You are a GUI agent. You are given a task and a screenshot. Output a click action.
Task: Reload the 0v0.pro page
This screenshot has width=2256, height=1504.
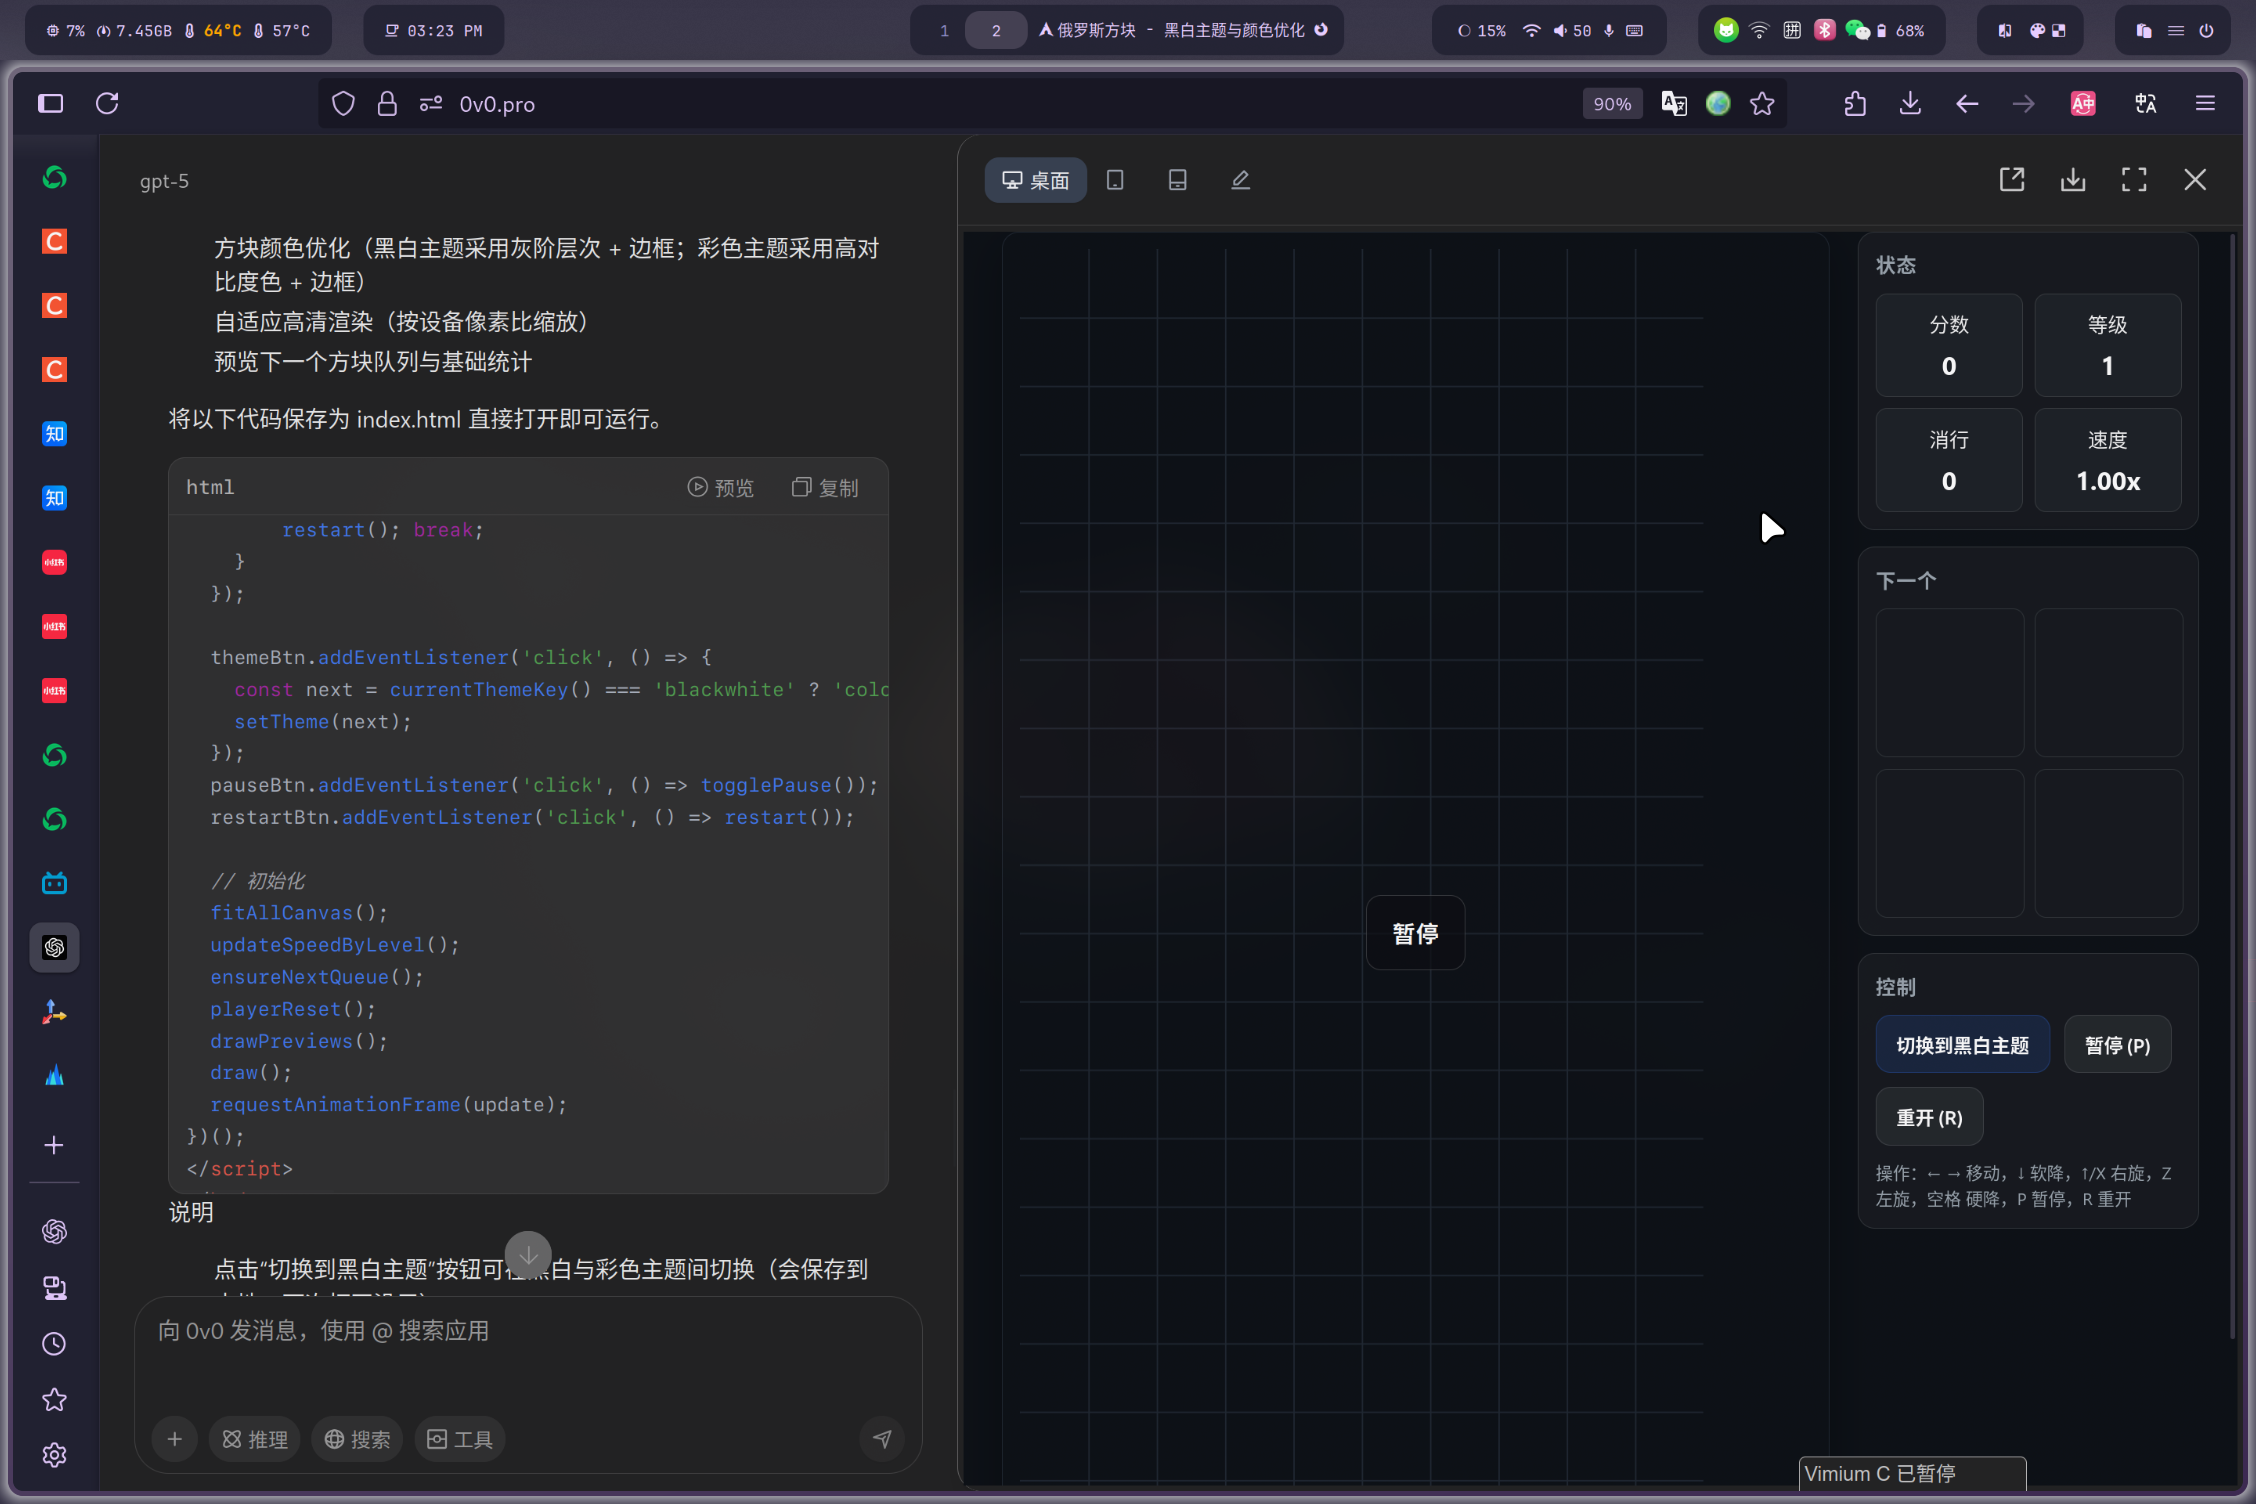[x=107, y=103]
